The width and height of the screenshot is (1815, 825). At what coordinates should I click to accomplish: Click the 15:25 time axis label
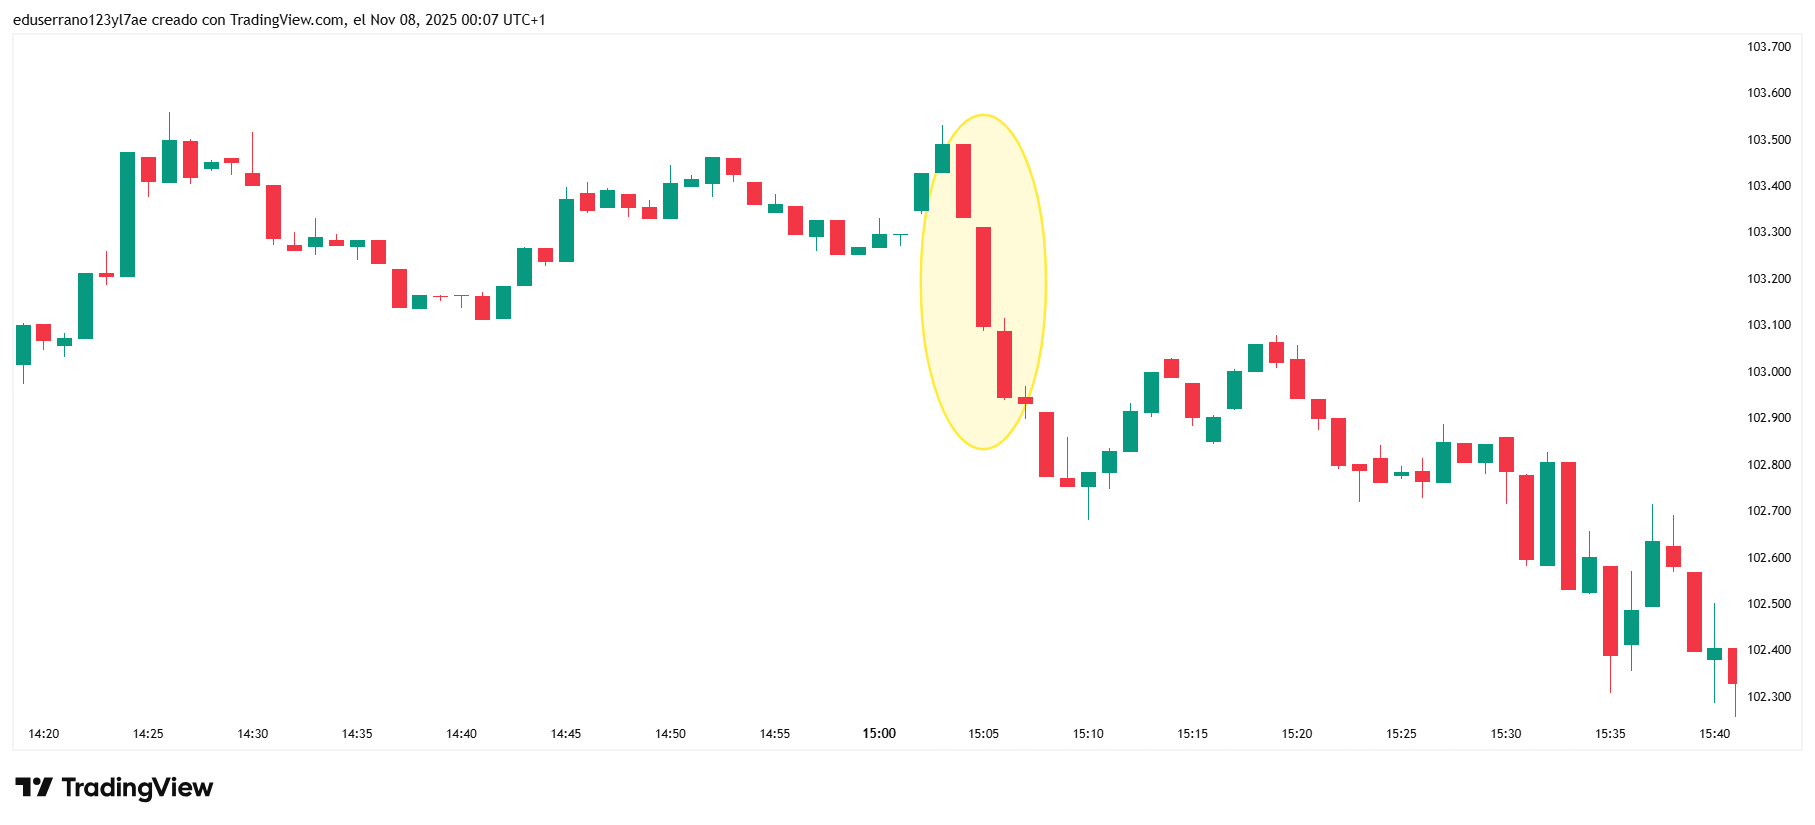1401,734
